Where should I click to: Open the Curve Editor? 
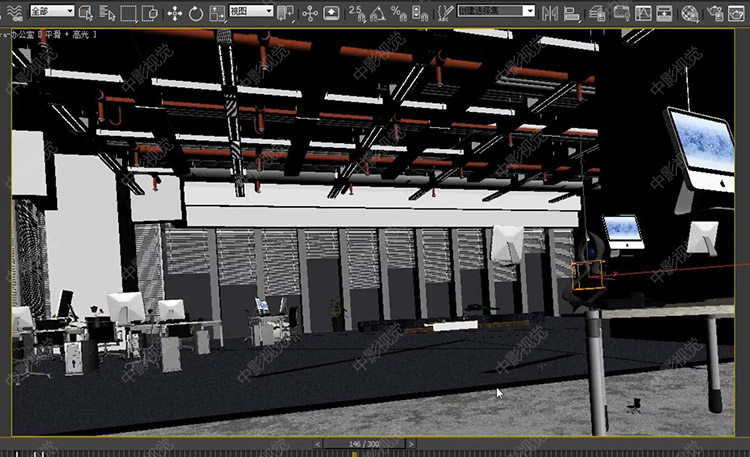[x=642, y=12]
